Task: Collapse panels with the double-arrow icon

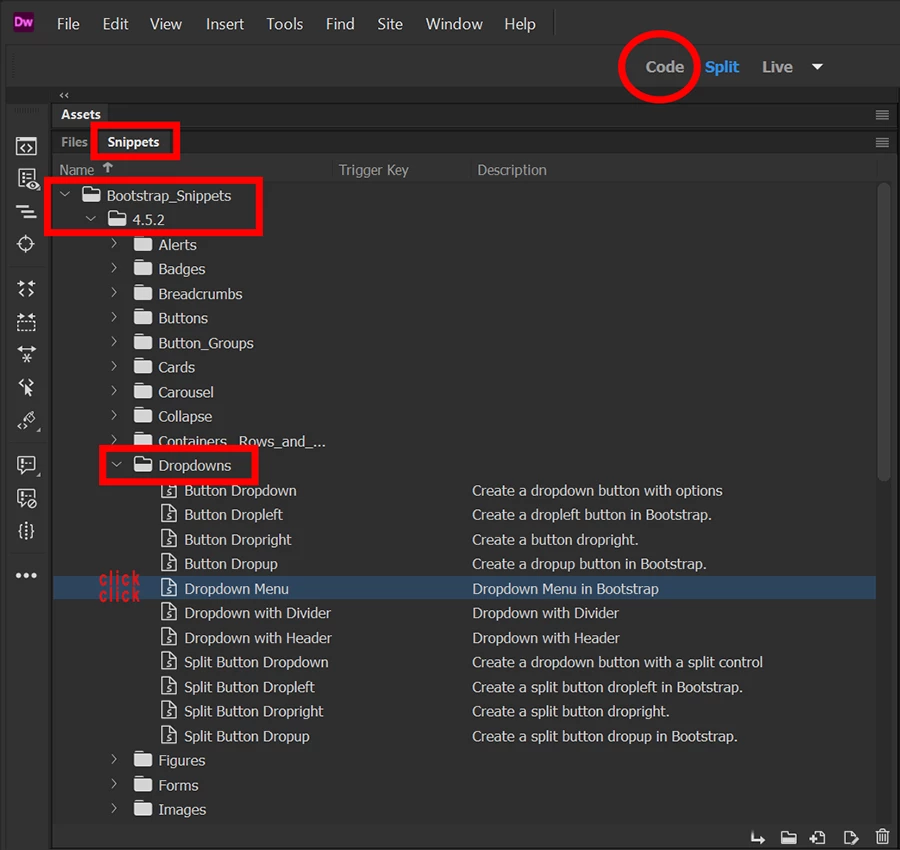Action: click(64, 95)
